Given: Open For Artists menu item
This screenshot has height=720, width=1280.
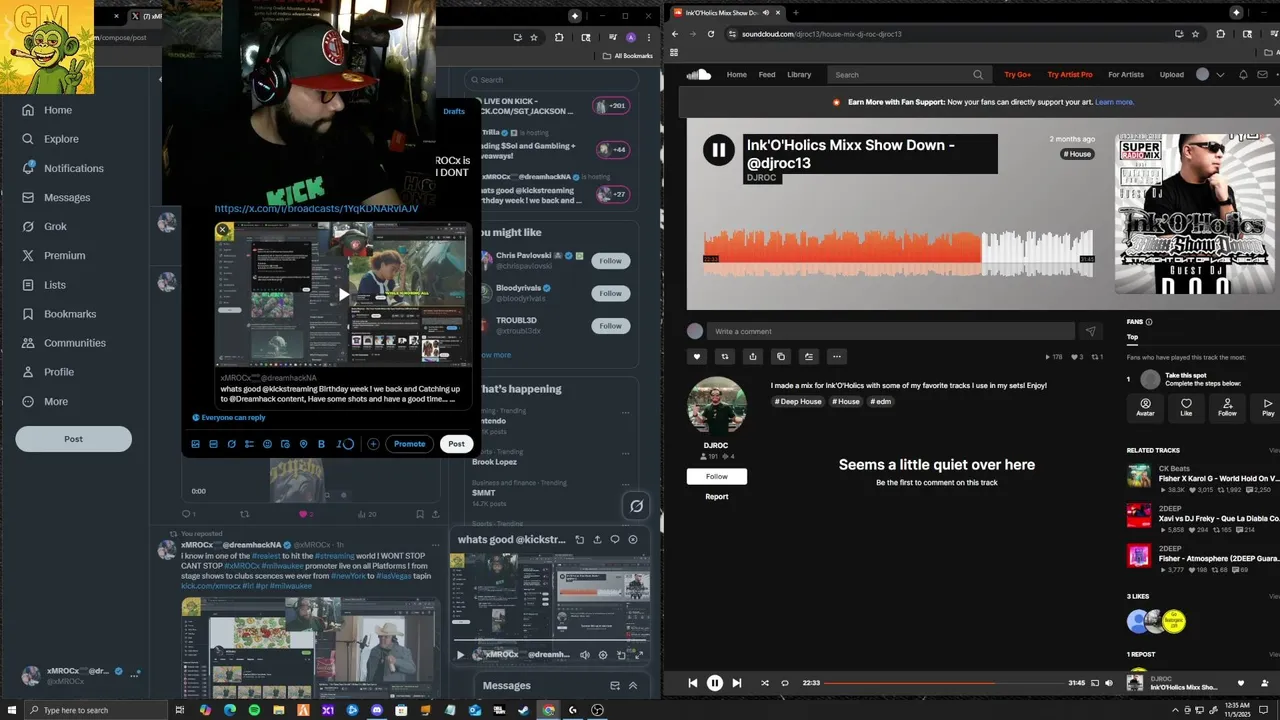Looking at the screenshot, I should pyautogui.click(x=1126, y=75).
